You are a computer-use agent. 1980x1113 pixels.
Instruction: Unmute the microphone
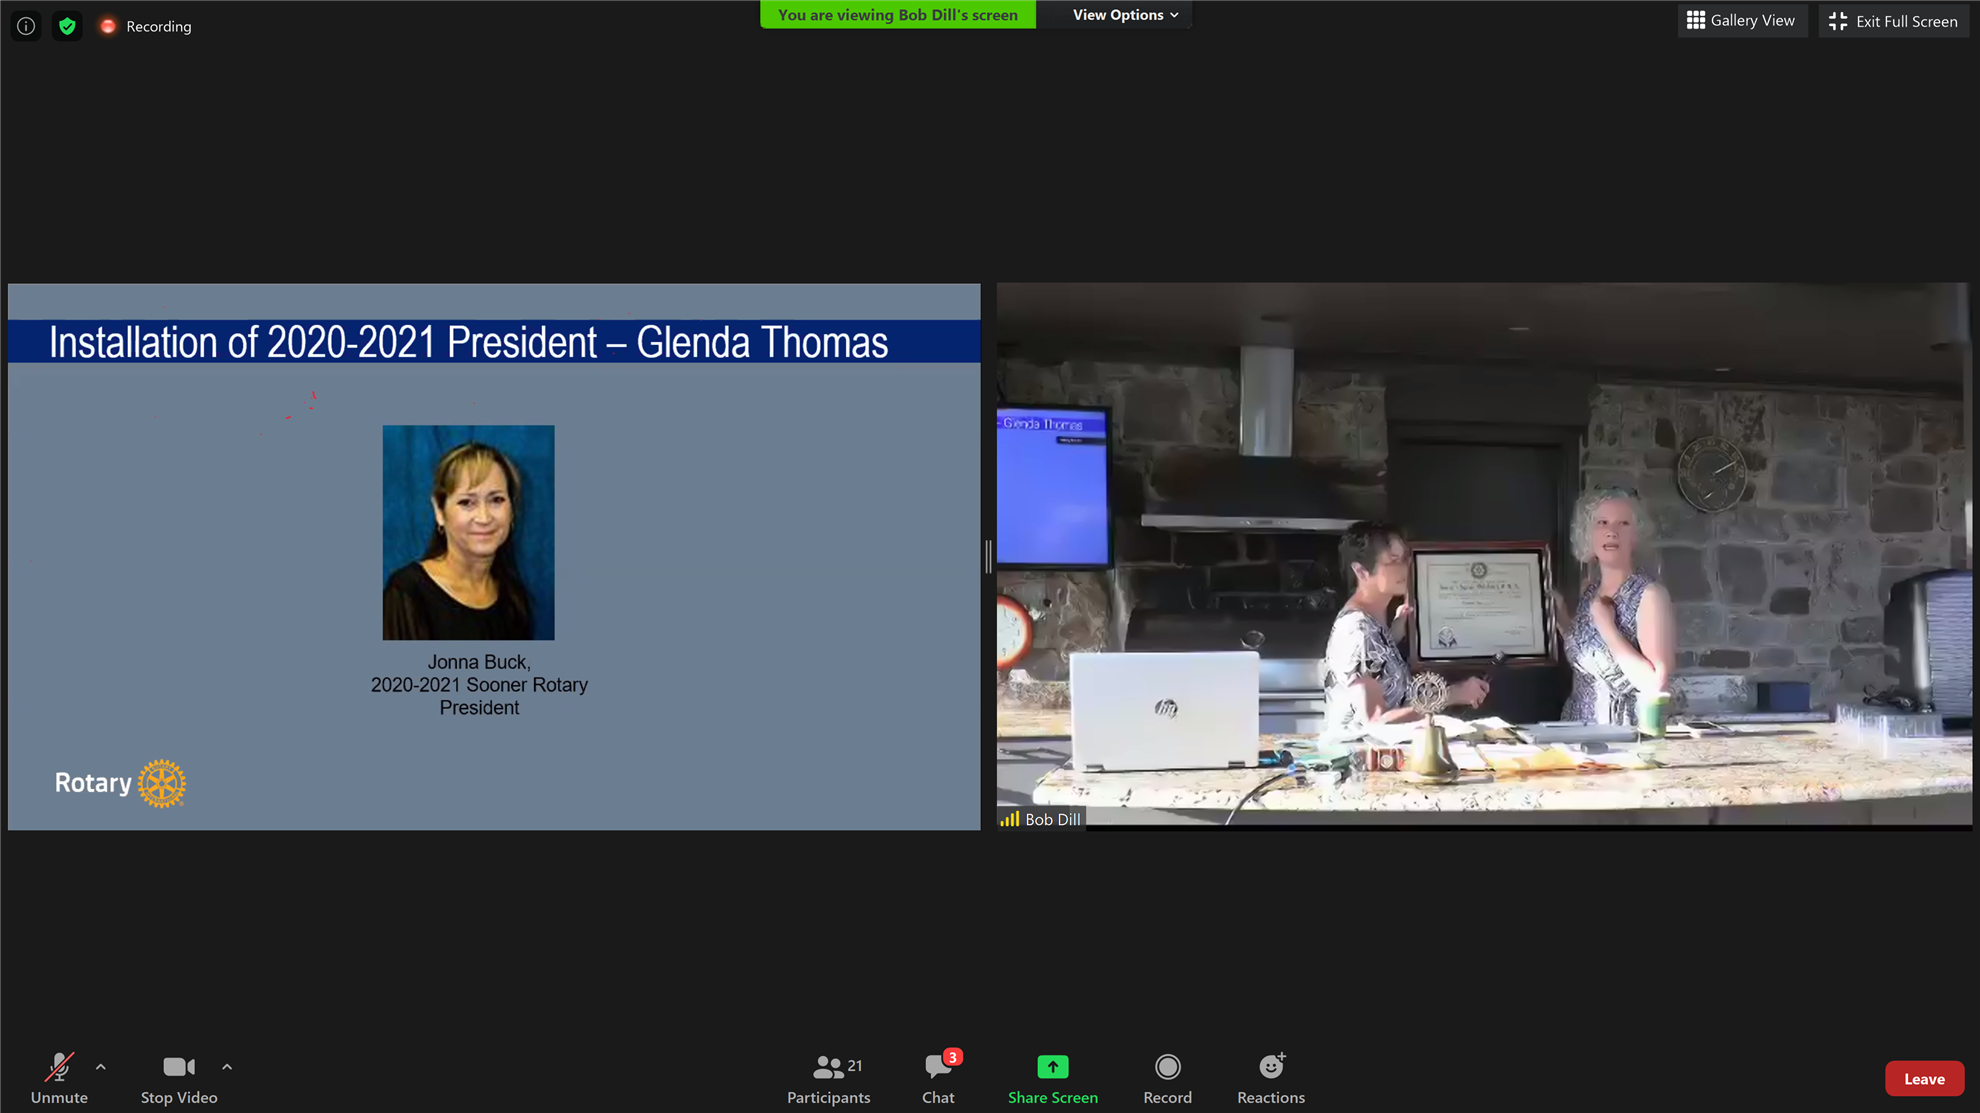click(x=59, y=1078)
